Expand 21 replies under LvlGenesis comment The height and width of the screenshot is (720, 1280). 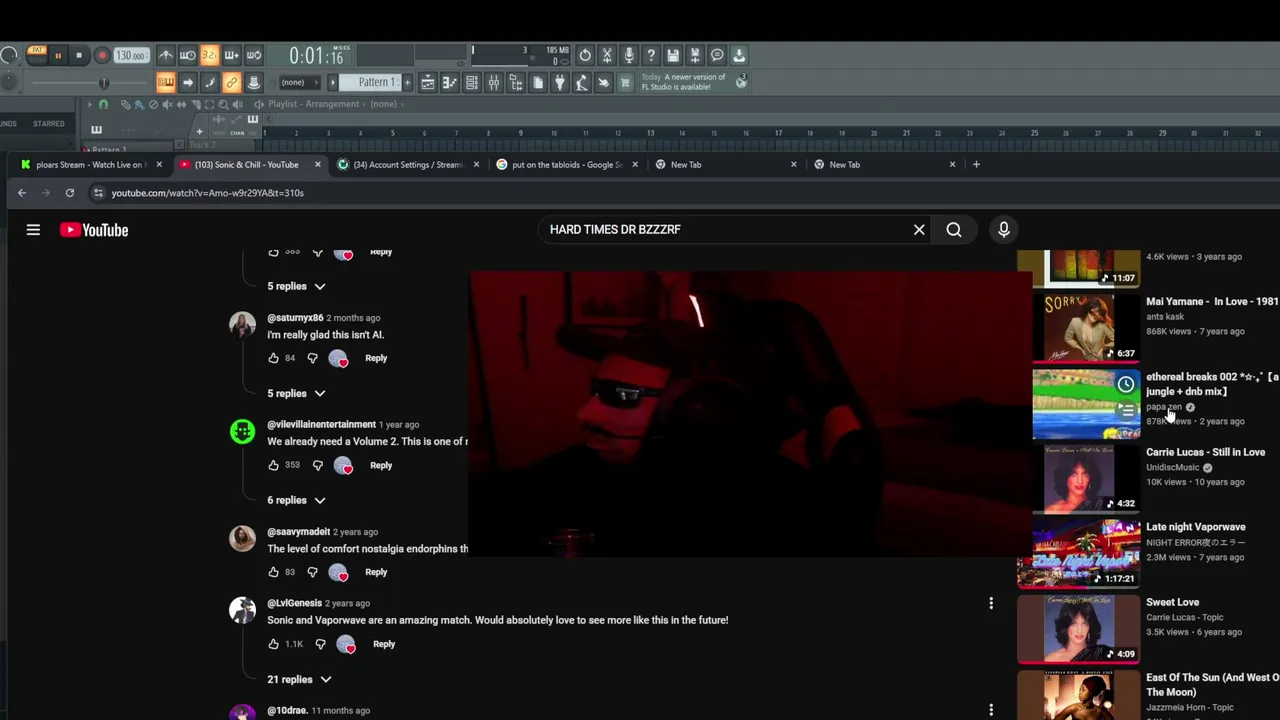pyautogui.click(x=299, y=679)
